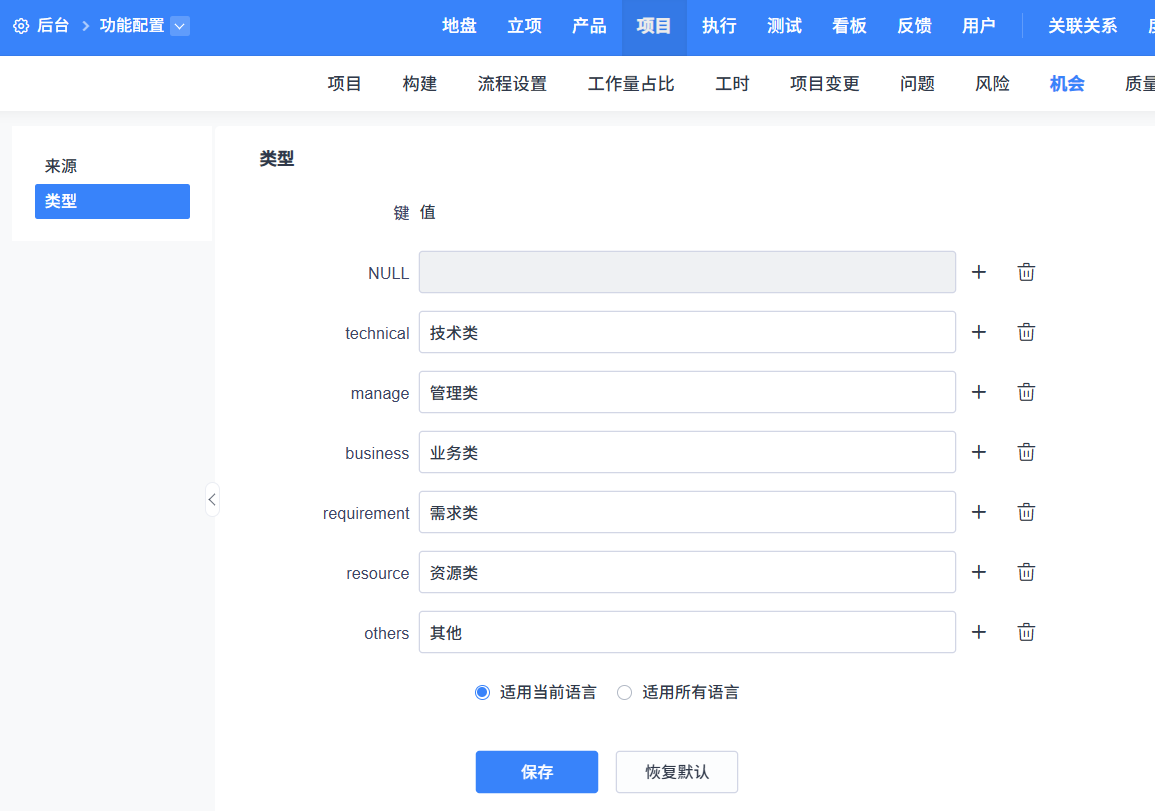Select 来源 in the sidebar
Image resolution: width=1155 pixels, height=811 pixels.
61,166
